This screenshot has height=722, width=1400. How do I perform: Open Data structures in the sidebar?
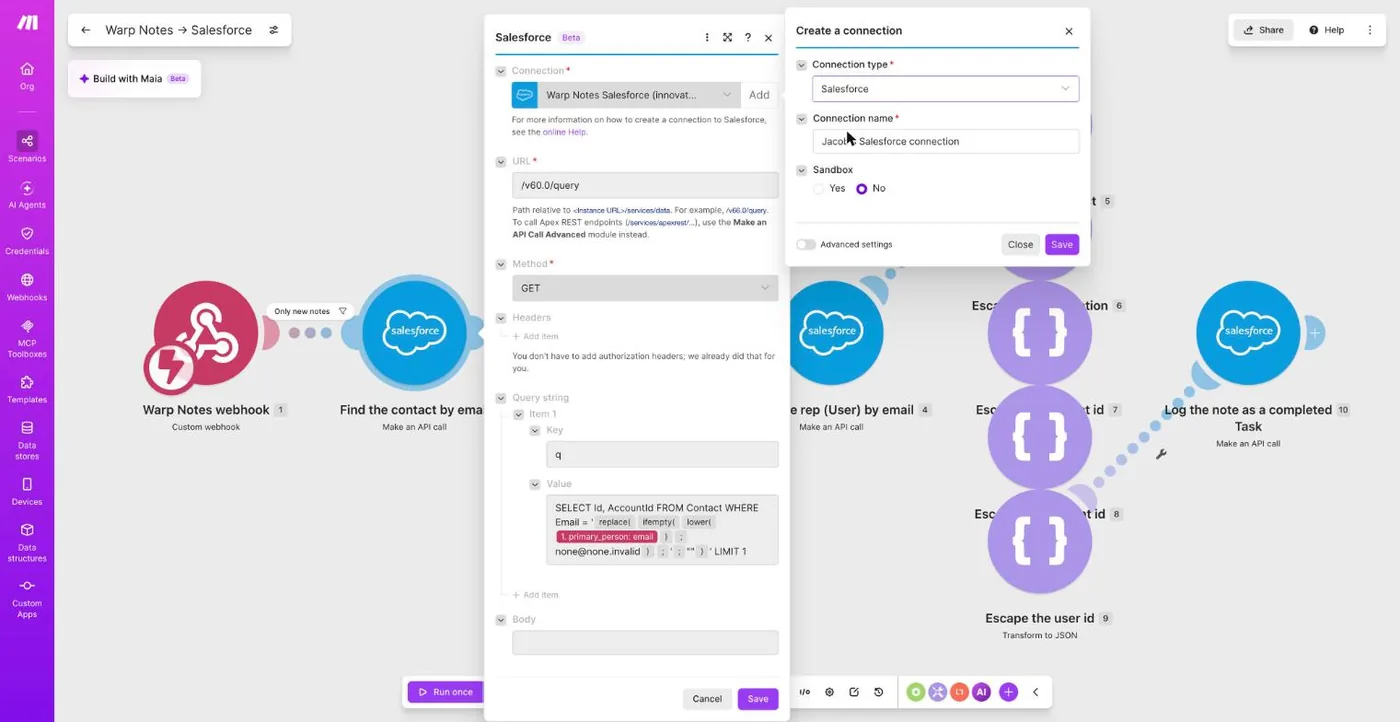coord(27,542)
